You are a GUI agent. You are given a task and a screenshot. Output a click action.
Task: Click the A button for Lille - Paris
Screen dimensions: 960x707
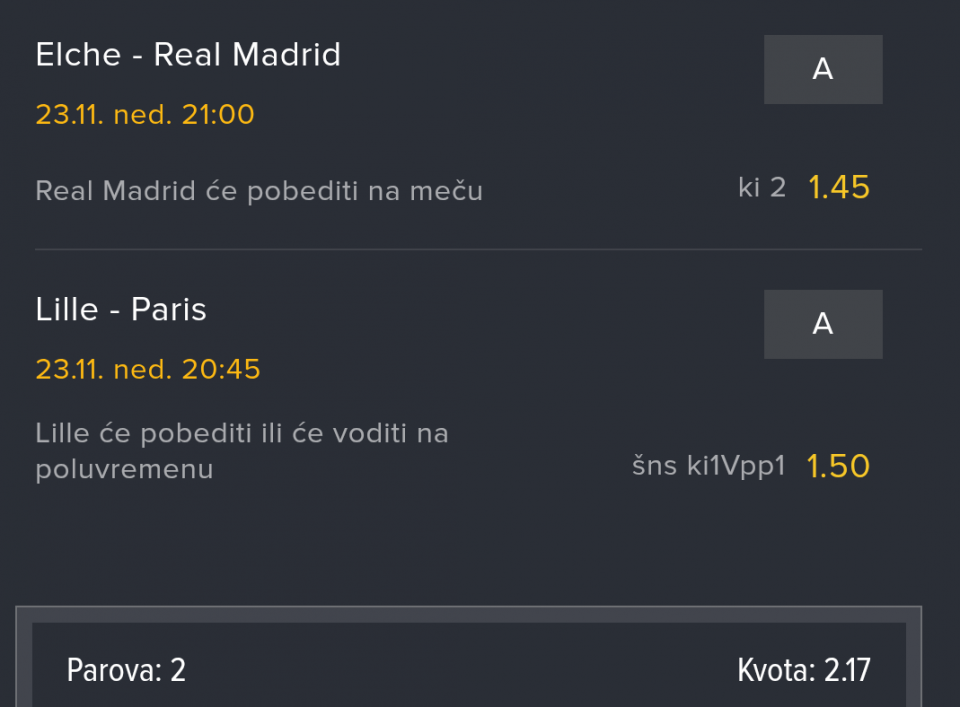[x=823, y=324]
